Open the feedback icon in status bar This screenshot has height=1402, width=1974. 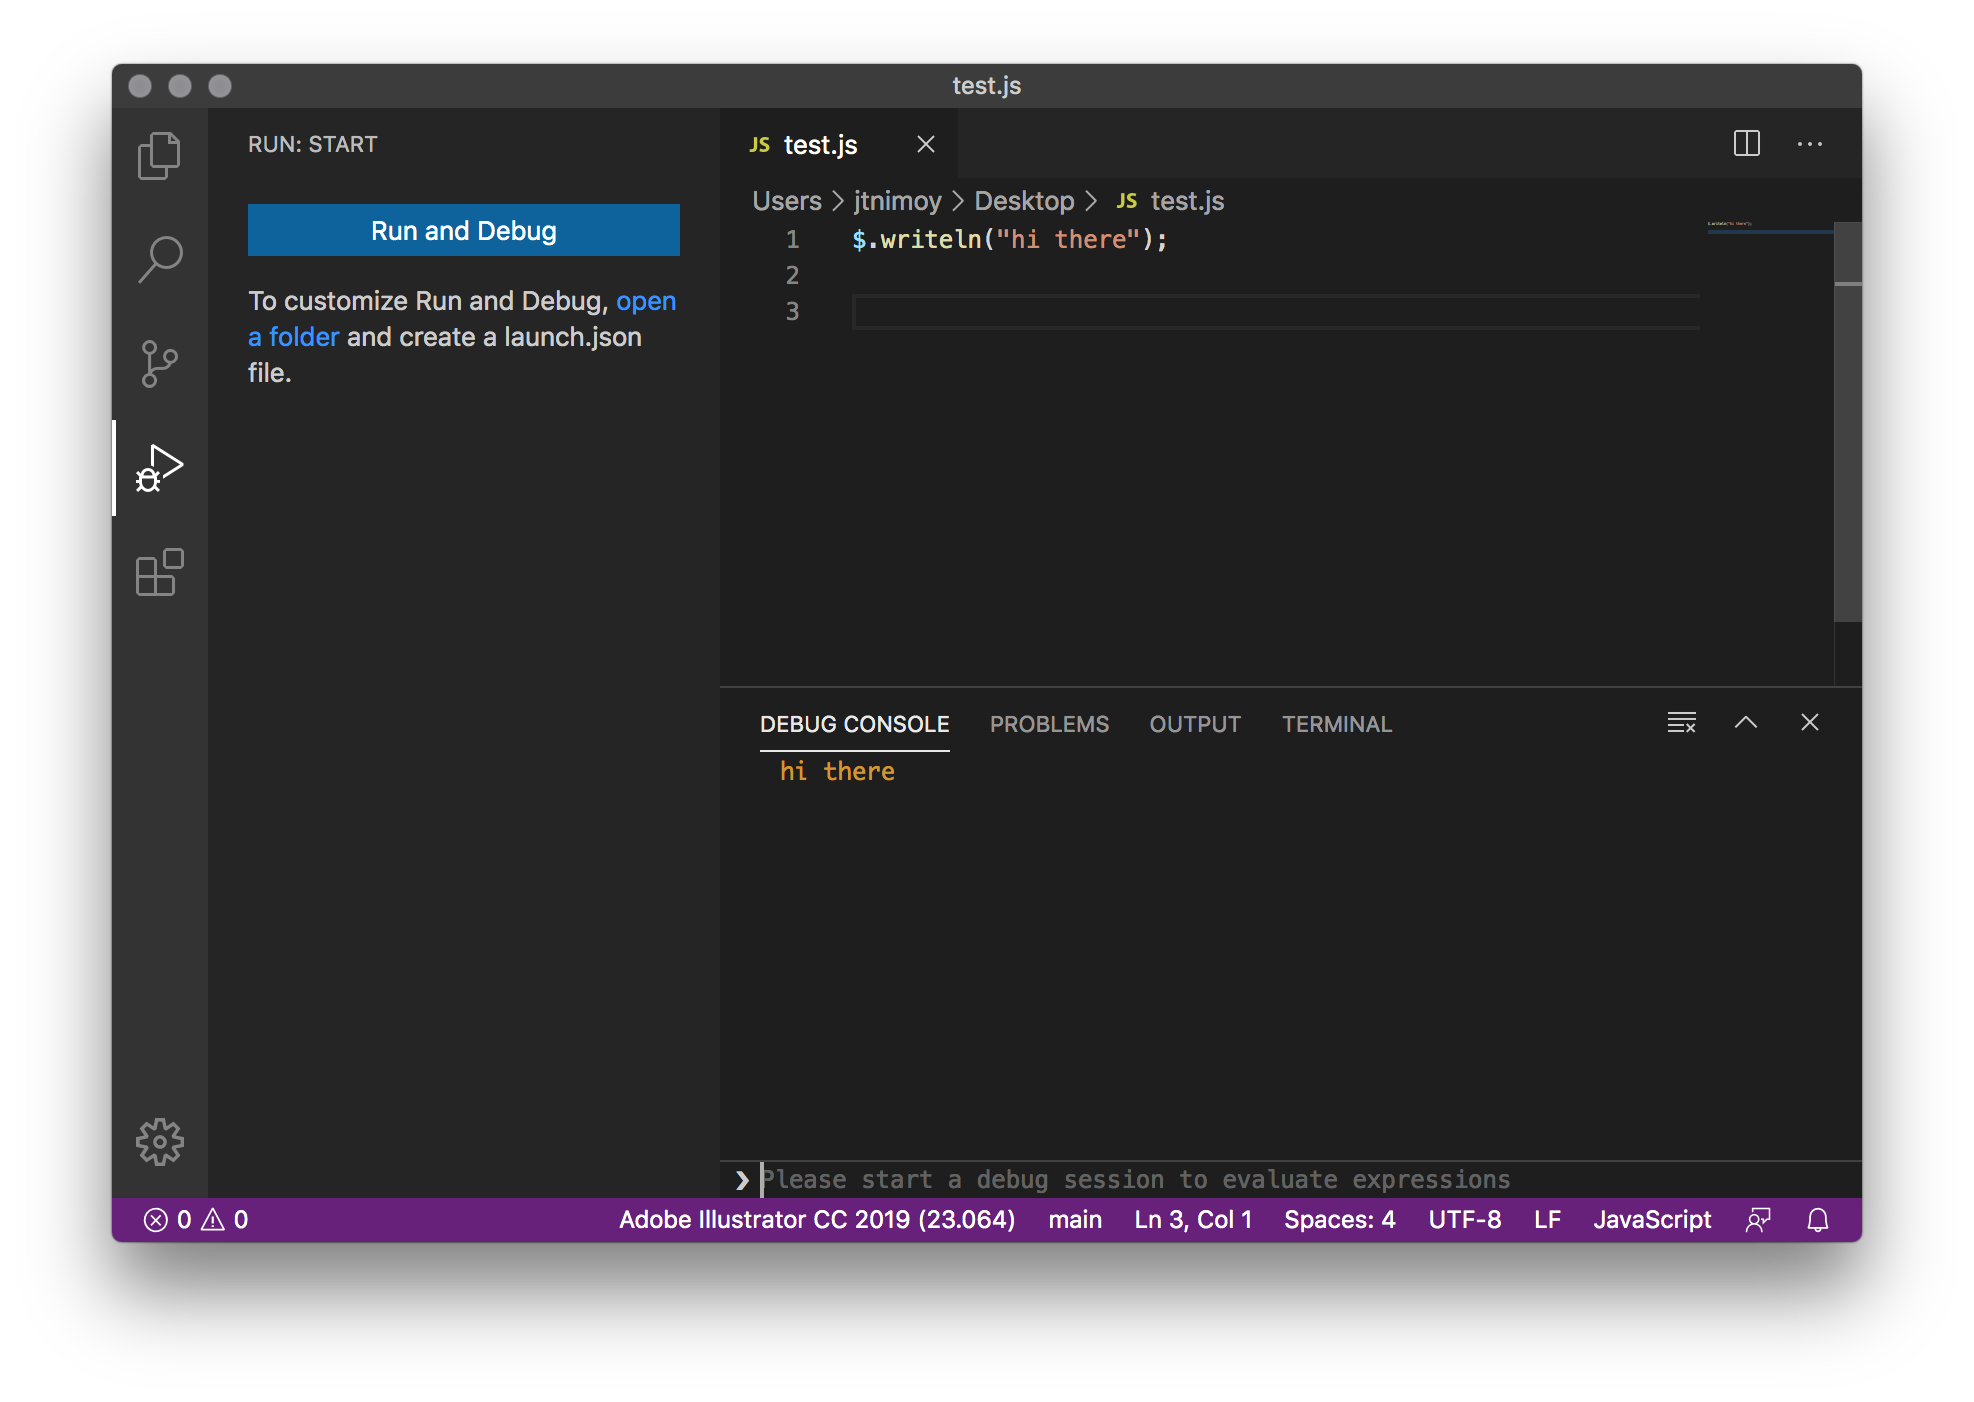[1758, 1220]
